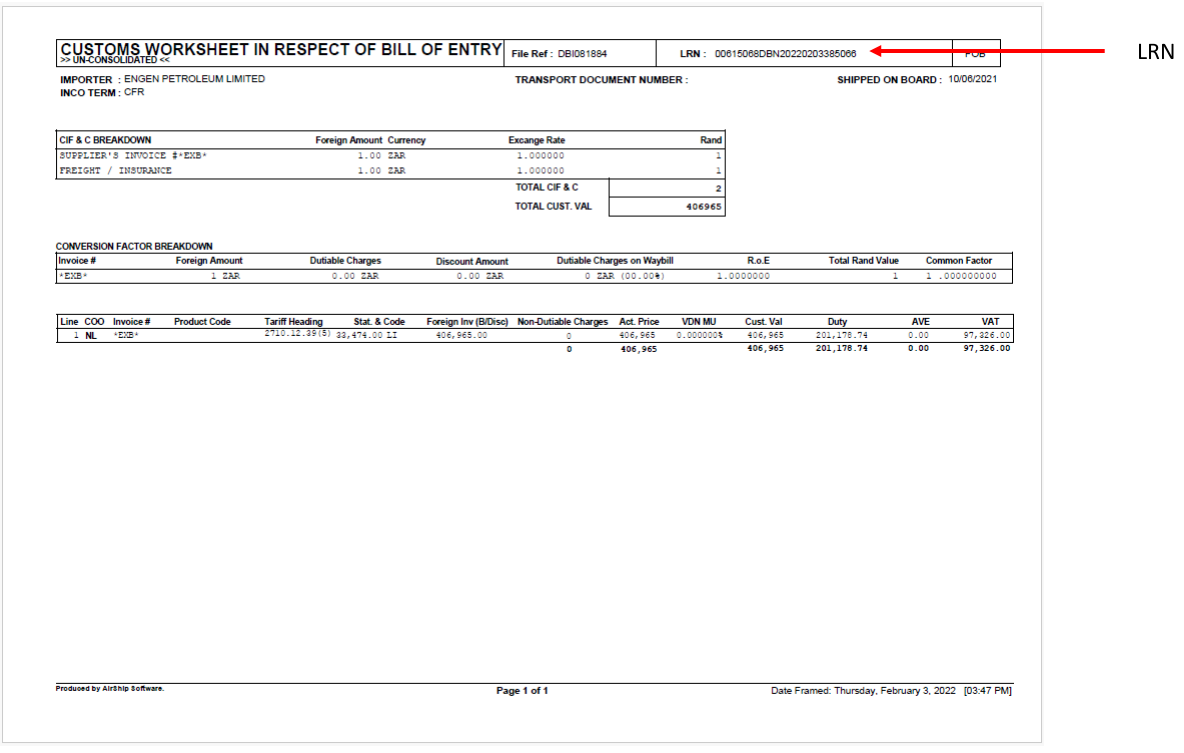Click the "TRANSPORT DOCUMENT NUMBER :" label
Image resolution: width=1184 pixels, height=753 pixels.
[x=601, y=79]
